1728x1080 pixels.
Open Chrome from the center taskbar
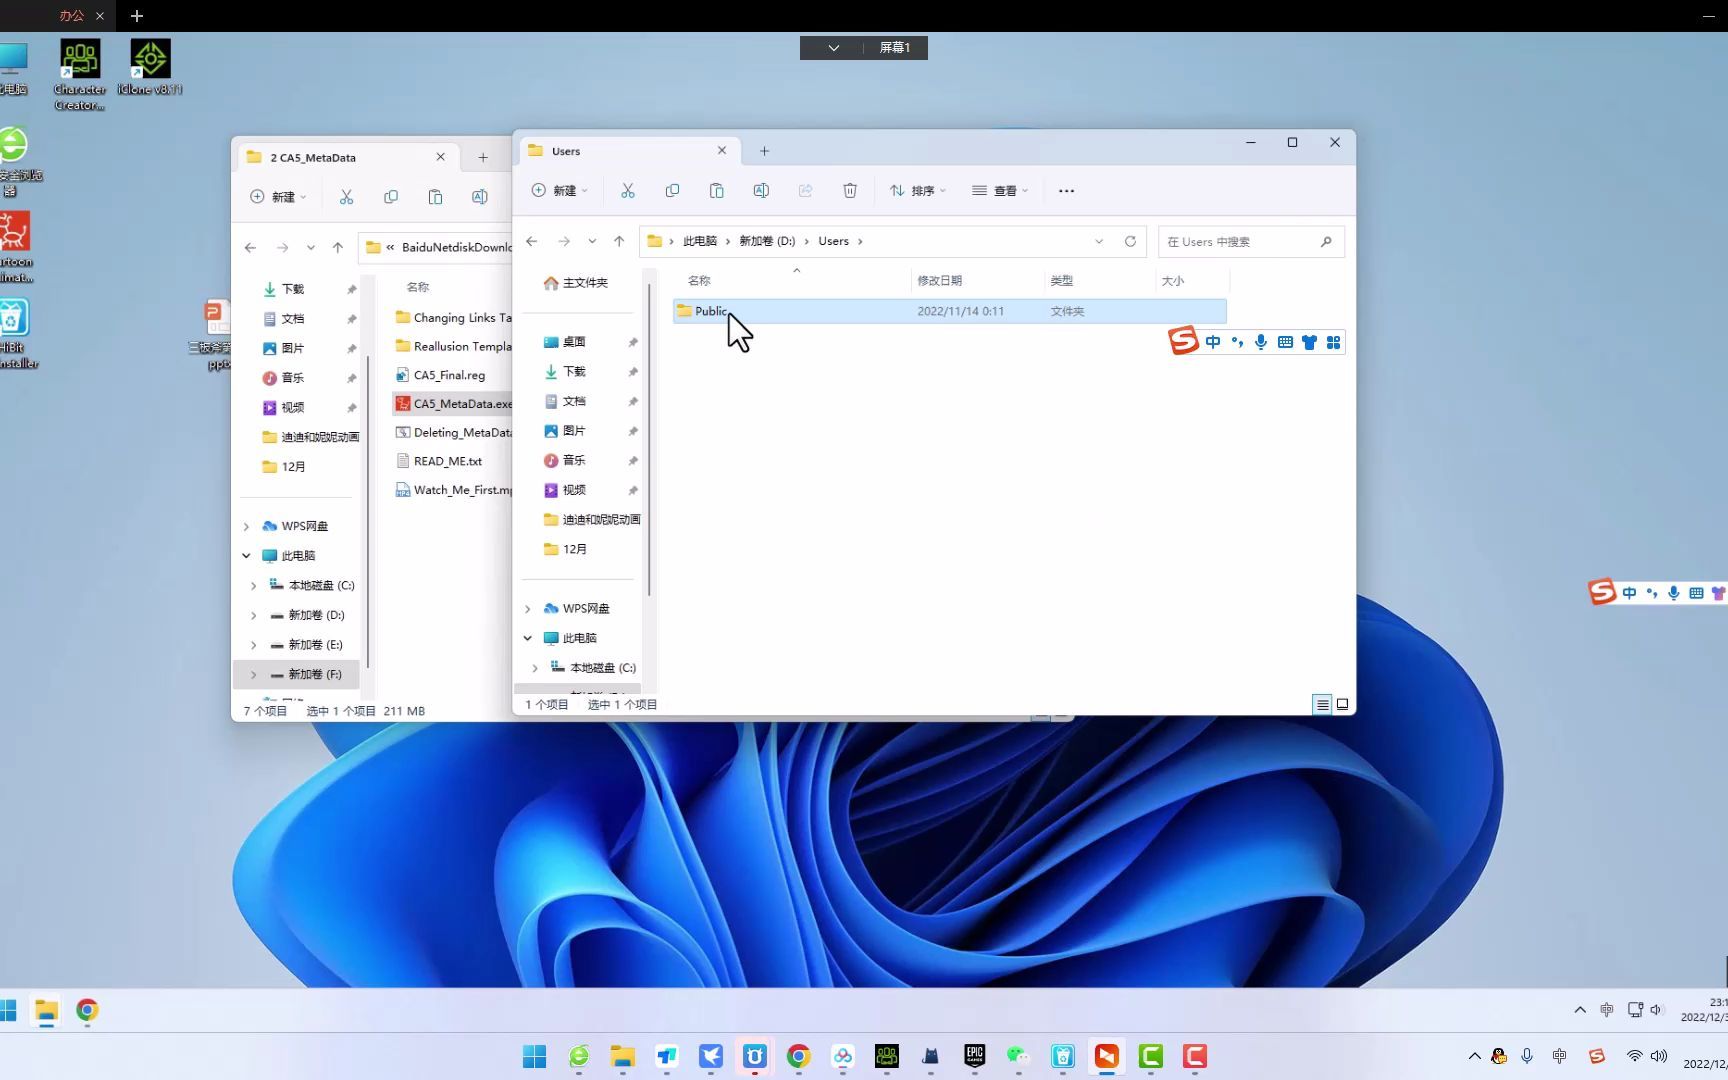click(x=799, y=1056)
